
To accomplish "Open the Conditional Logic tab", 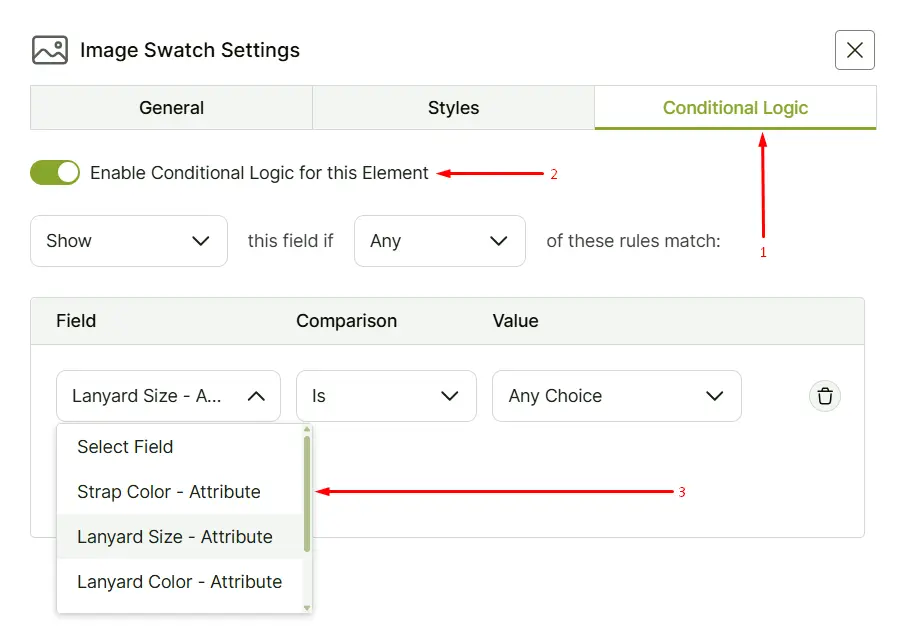I will 735,108.
